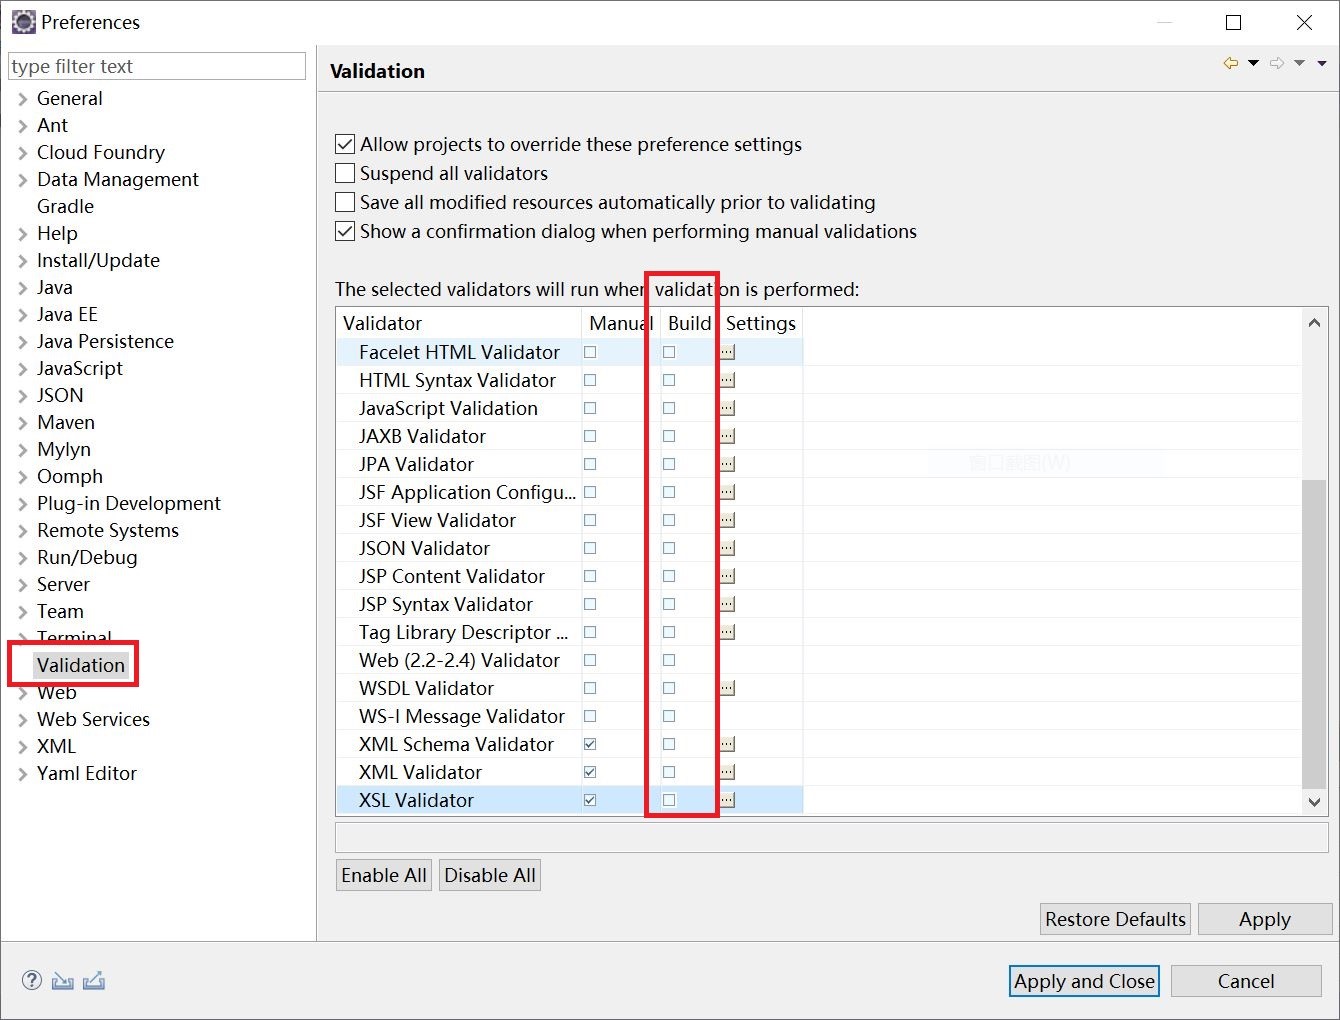Screen dimensions: 1340x1020
Task: Click the type filter text field
Action: tap(157, 66)
